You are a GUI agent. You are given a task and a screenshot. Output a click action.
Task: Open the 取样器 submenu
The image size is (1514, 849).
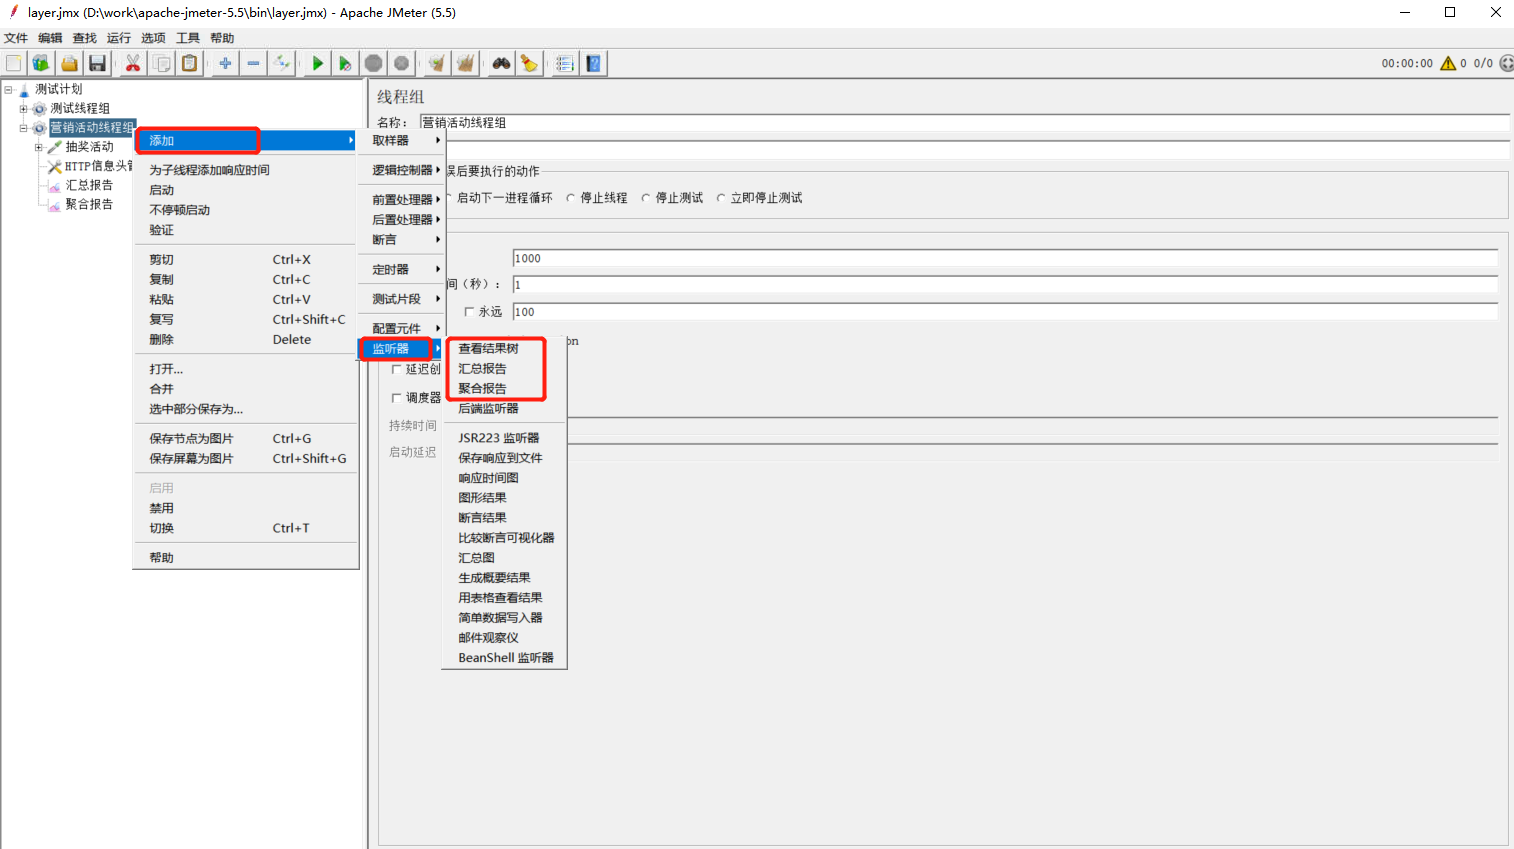point(402,141)
